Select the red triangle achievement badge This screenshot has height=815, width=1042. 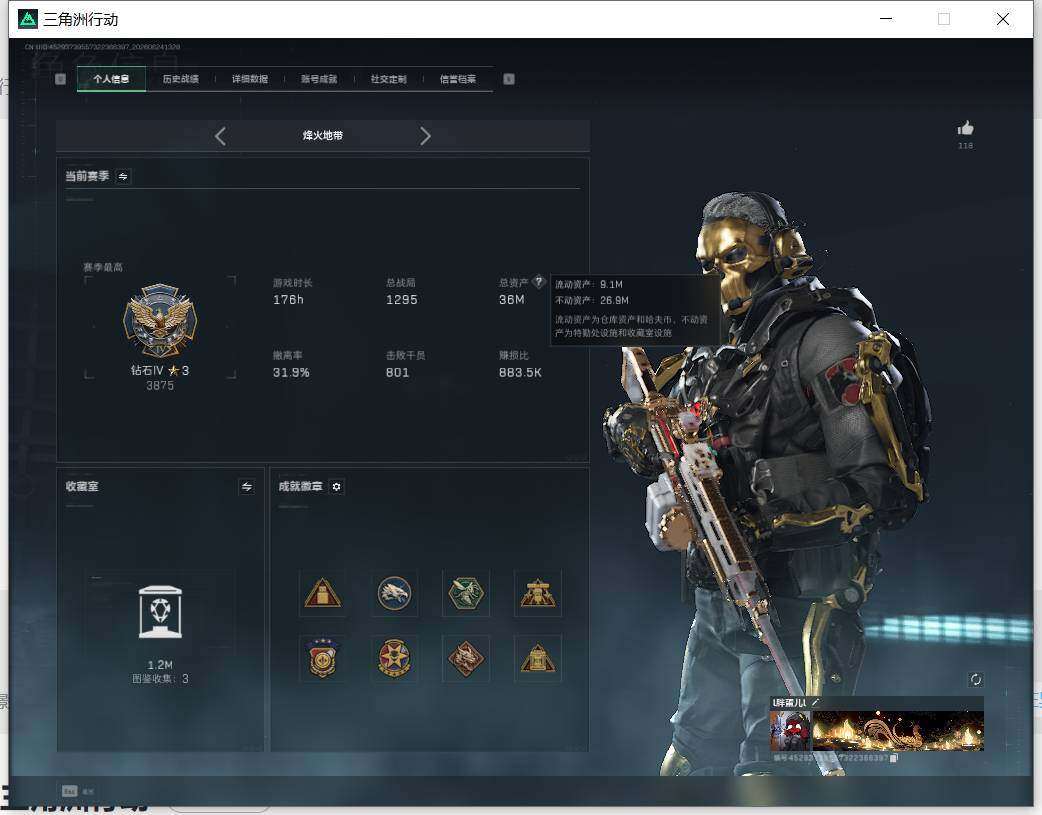323,593
